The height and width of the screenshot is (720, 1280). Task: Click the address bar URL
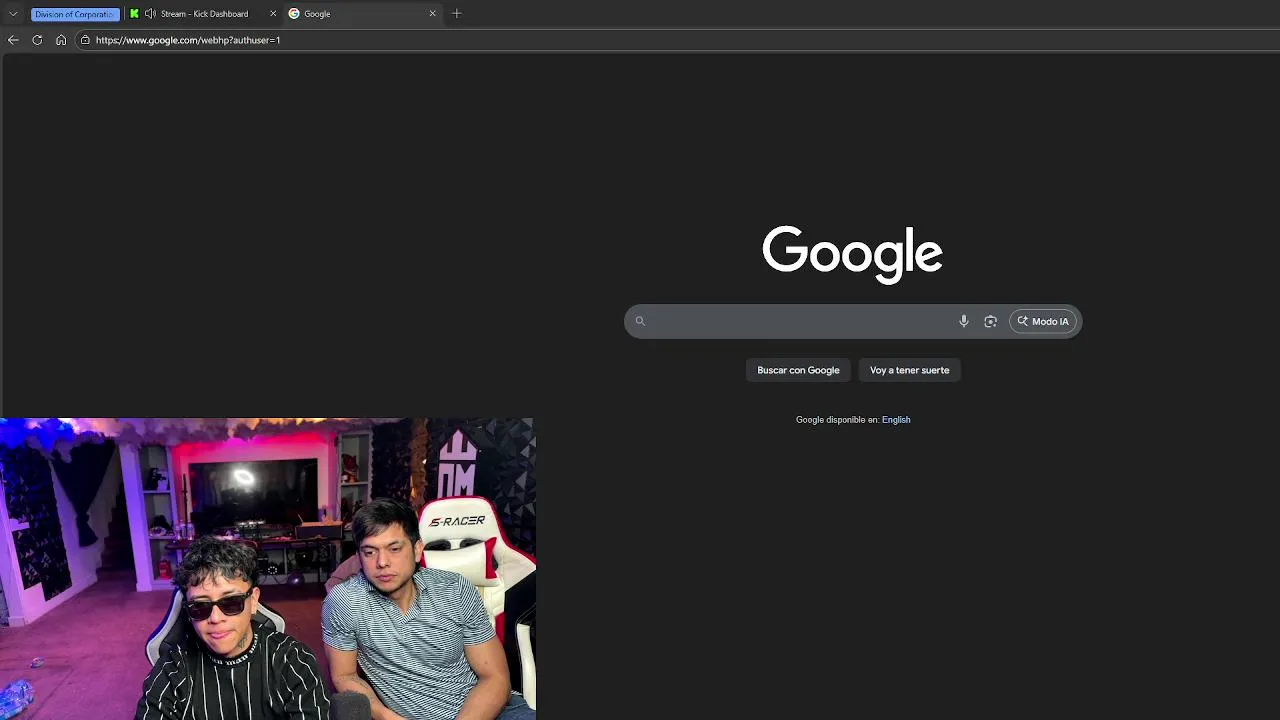pos(188,40)
